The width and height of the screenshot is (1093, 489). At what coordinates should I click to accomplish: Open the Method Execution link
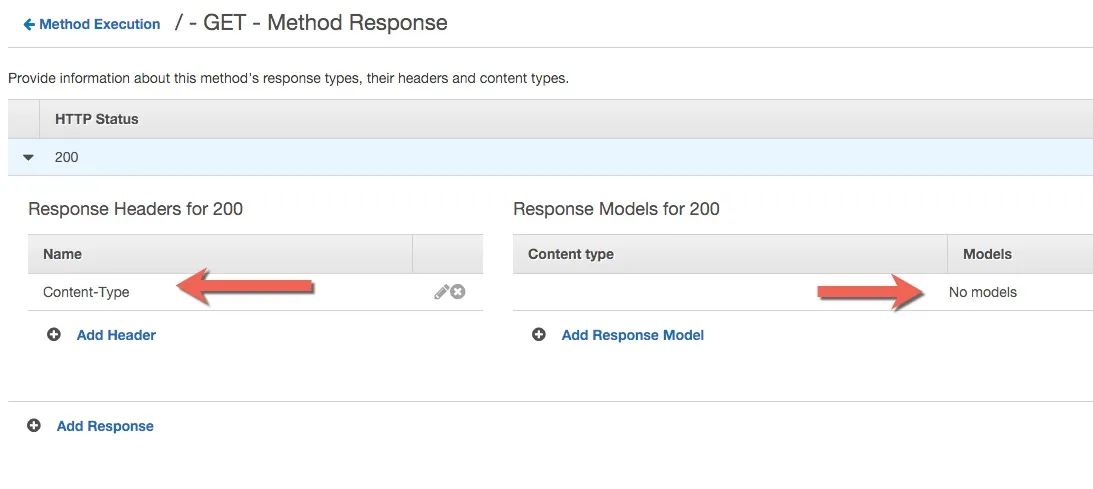pos(99,24)
